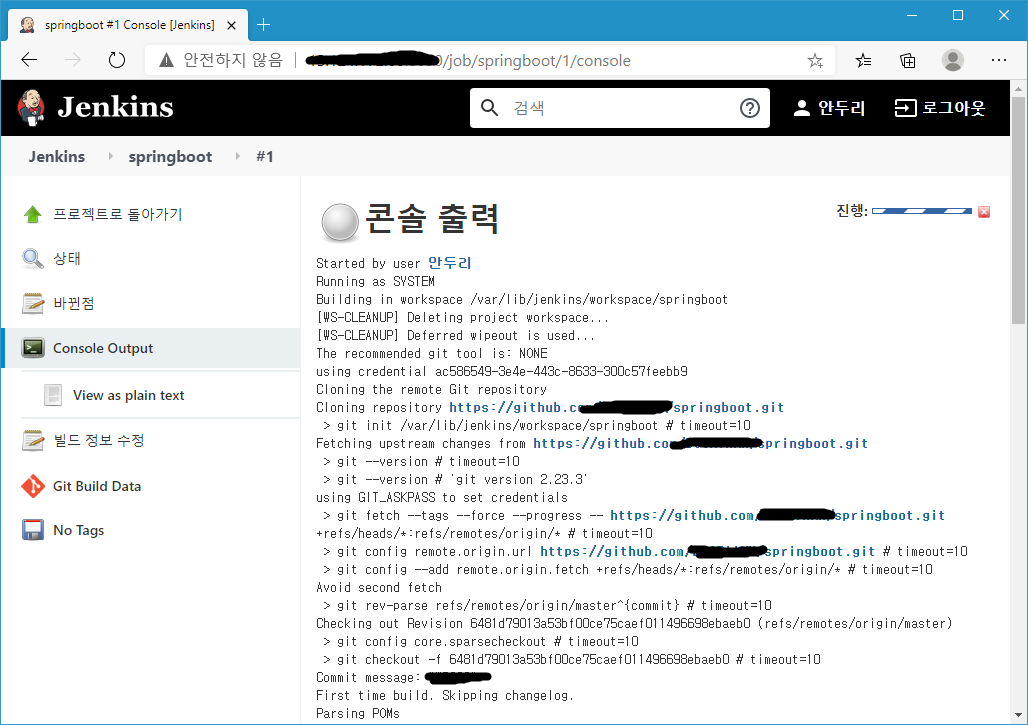Click the Jenkins butler logo icon
This screenshot has height=725, width=1028.
(31, 108)
